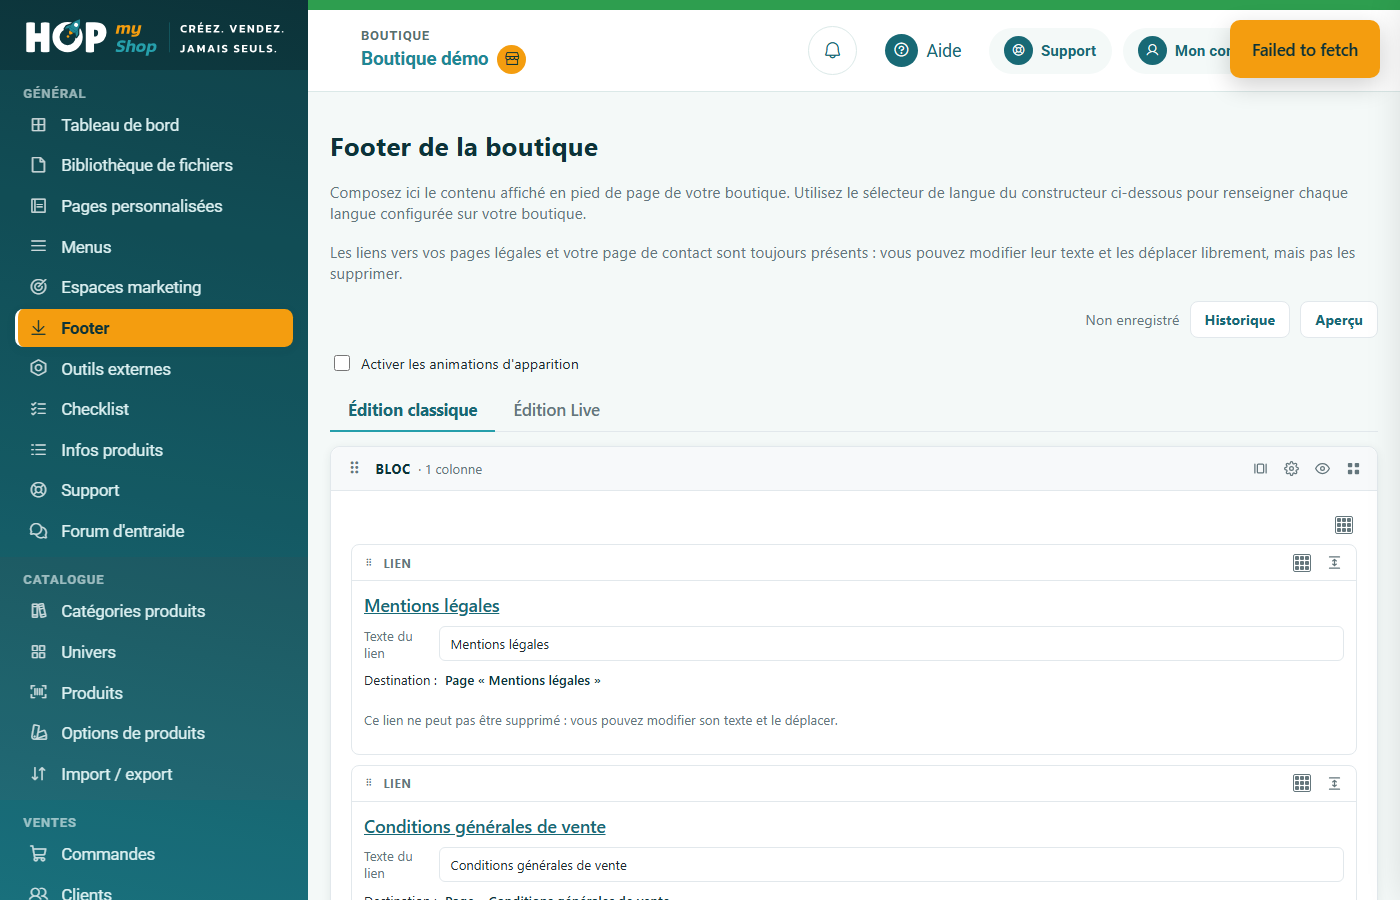Switch to Édition Live tab

[557, 410]
